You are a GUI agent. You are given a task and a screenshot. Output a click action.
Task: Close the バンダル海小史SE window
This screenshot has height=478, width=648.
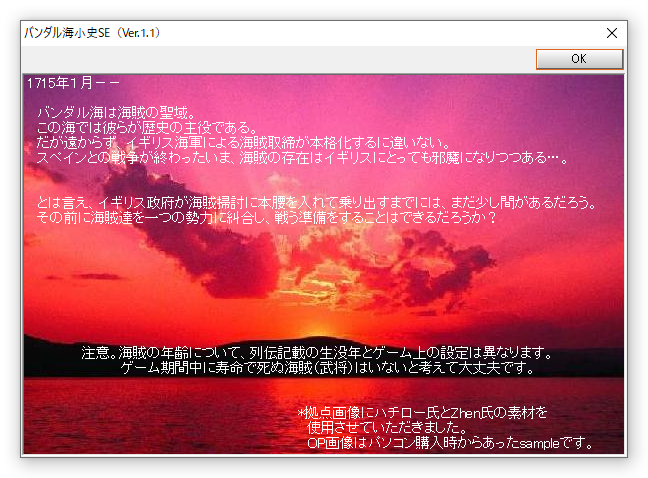pyautogui.click(x=611, y=32)
